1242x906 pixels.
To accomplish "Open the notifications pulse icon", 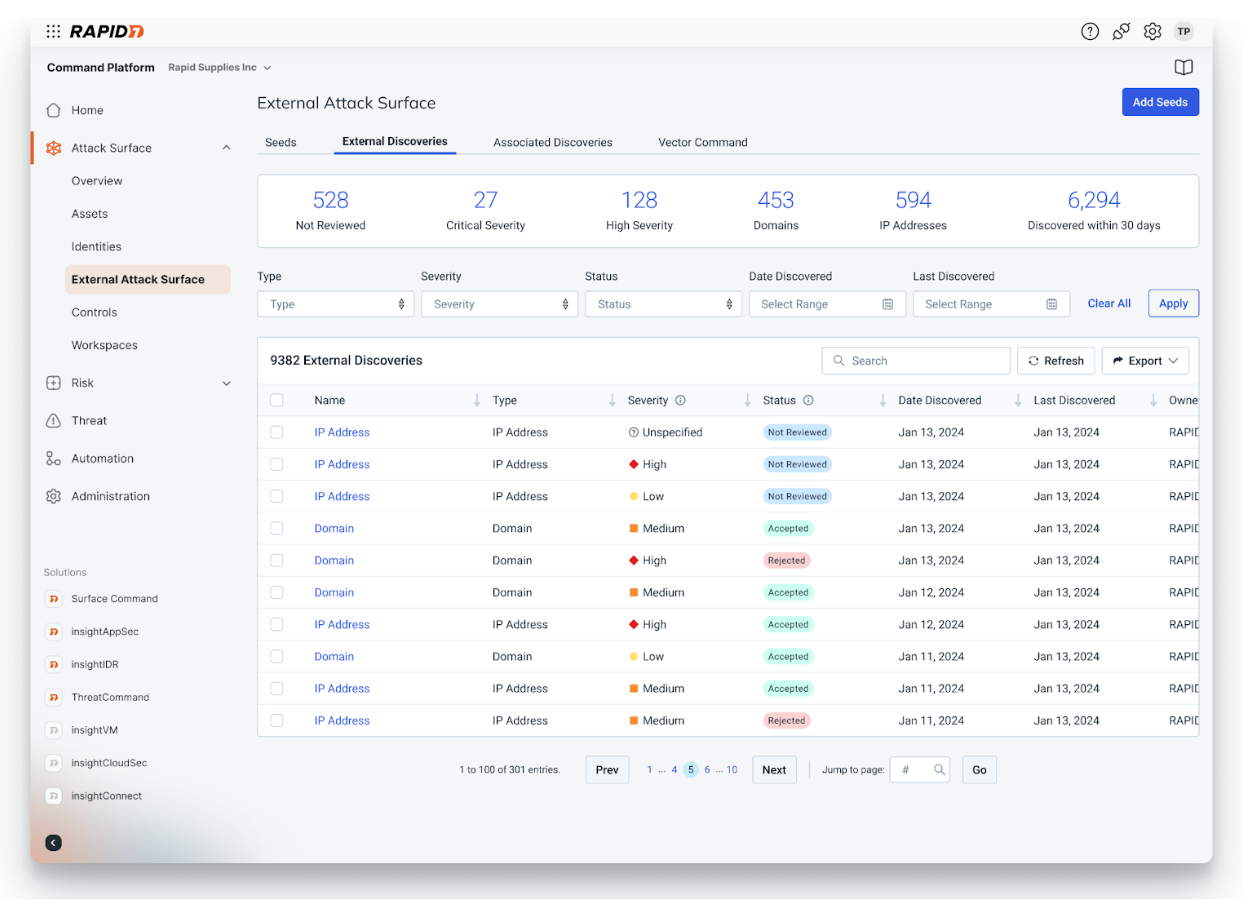I will (x=1120, y=31).
